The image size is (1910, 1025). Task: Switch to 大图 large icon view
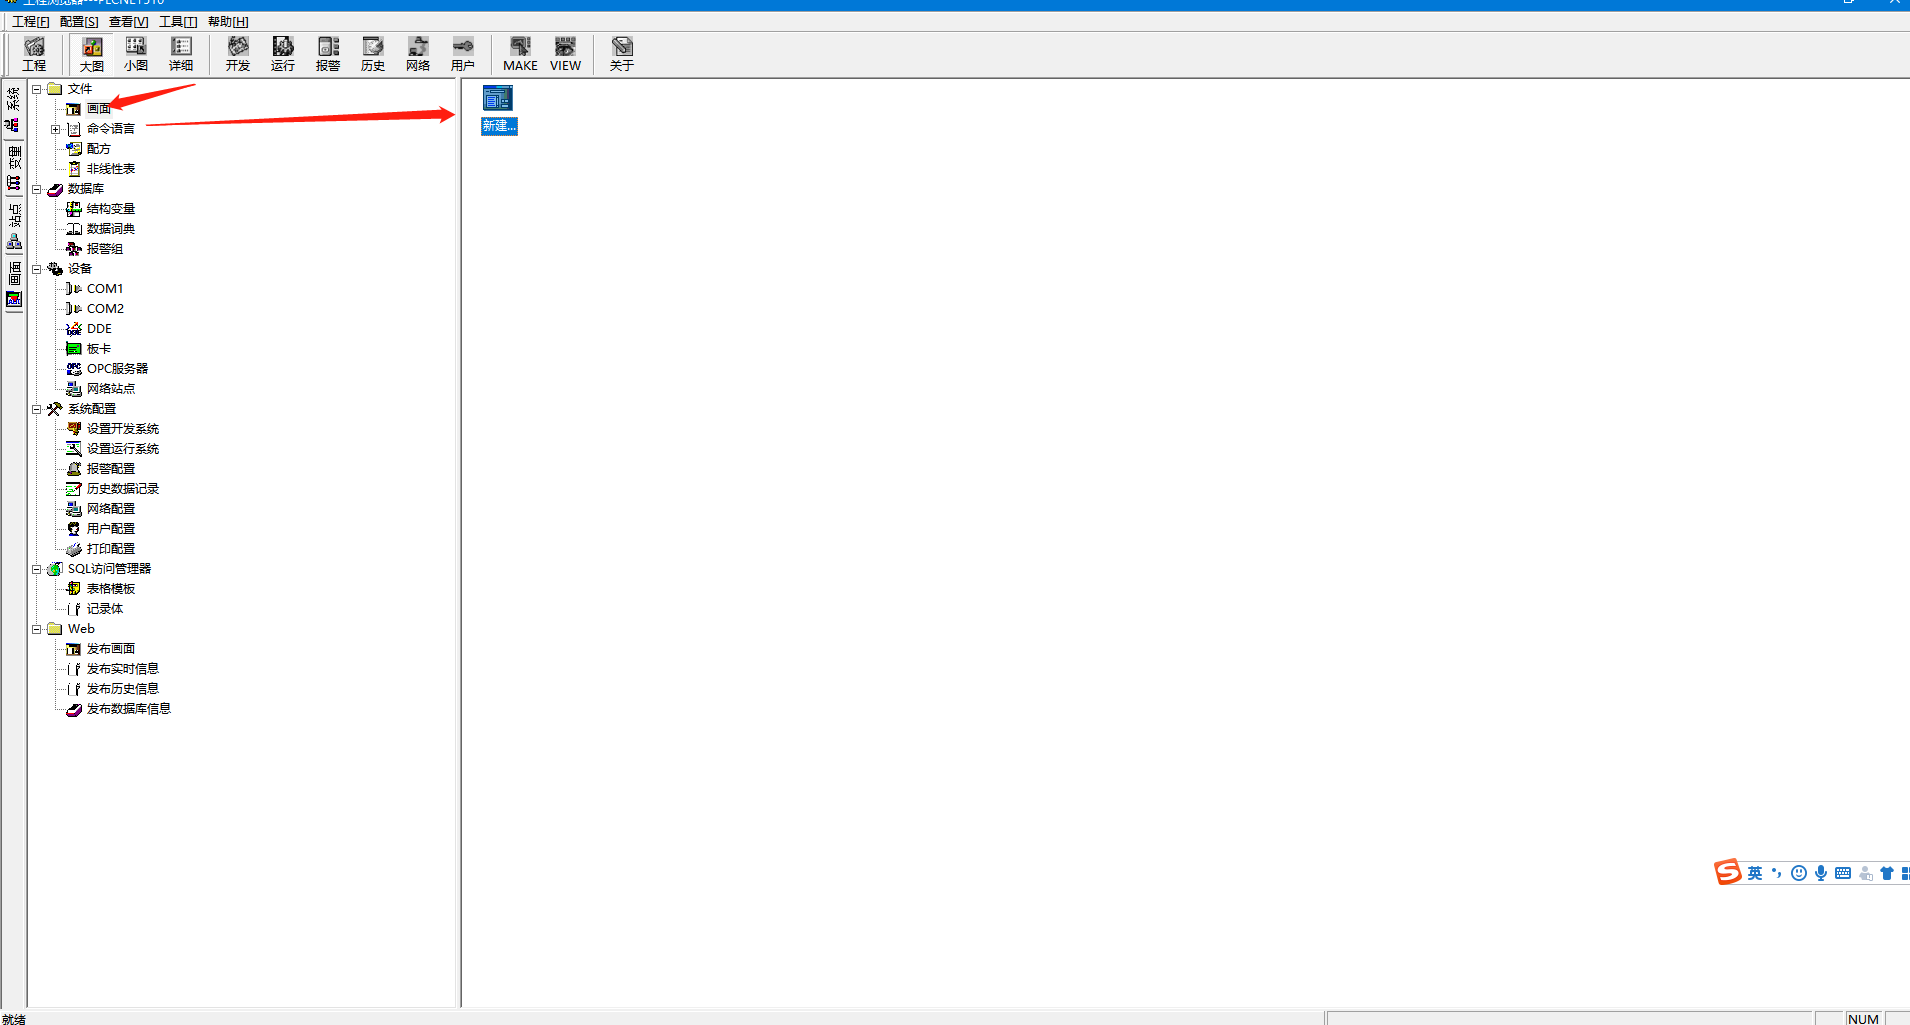92,53
